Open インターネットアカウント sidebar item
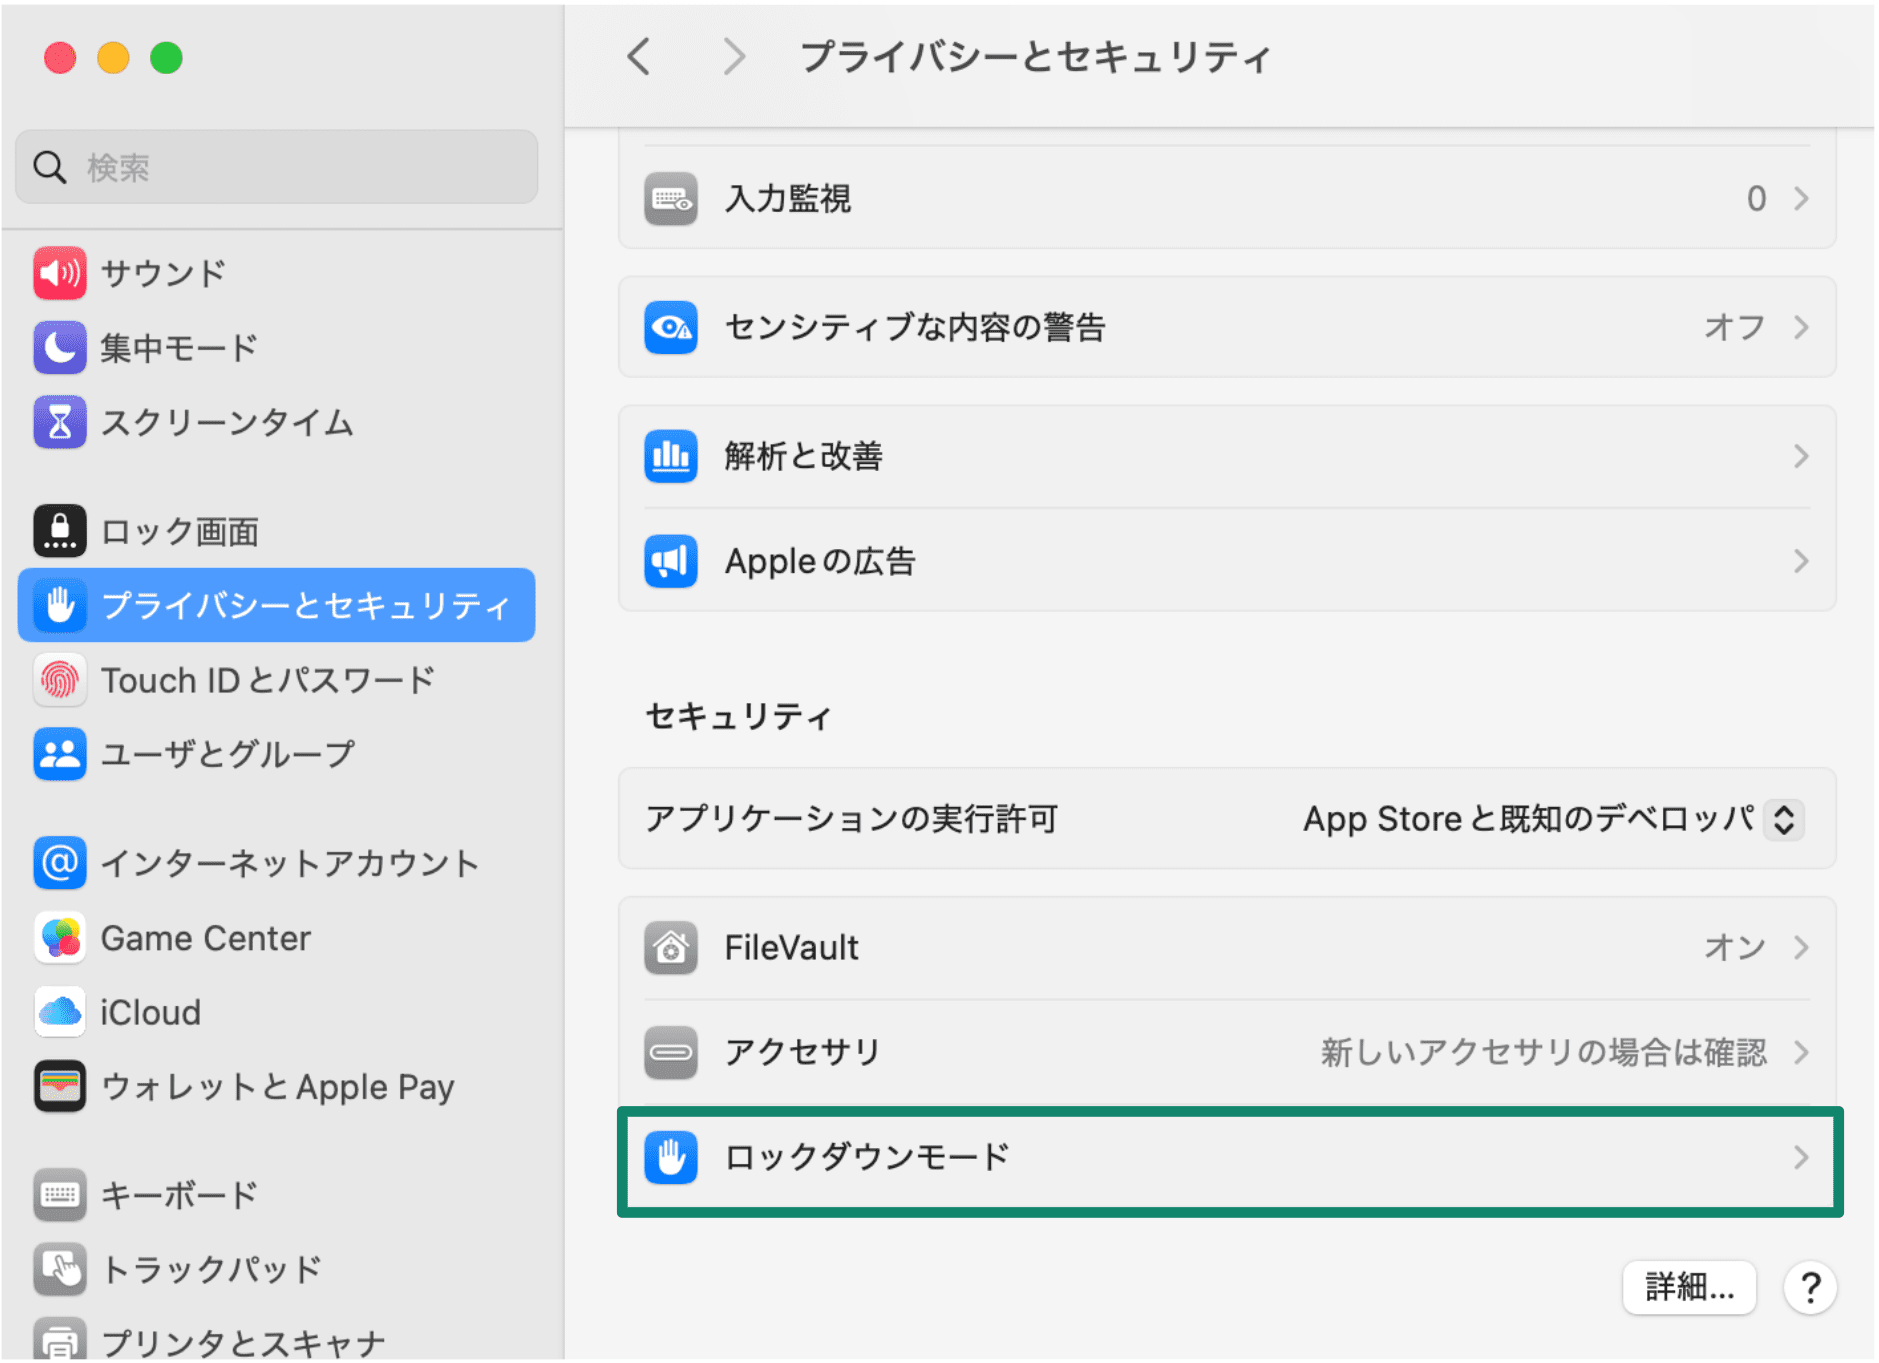Screen dimensions: 1879x1363 tap(290, 864)
